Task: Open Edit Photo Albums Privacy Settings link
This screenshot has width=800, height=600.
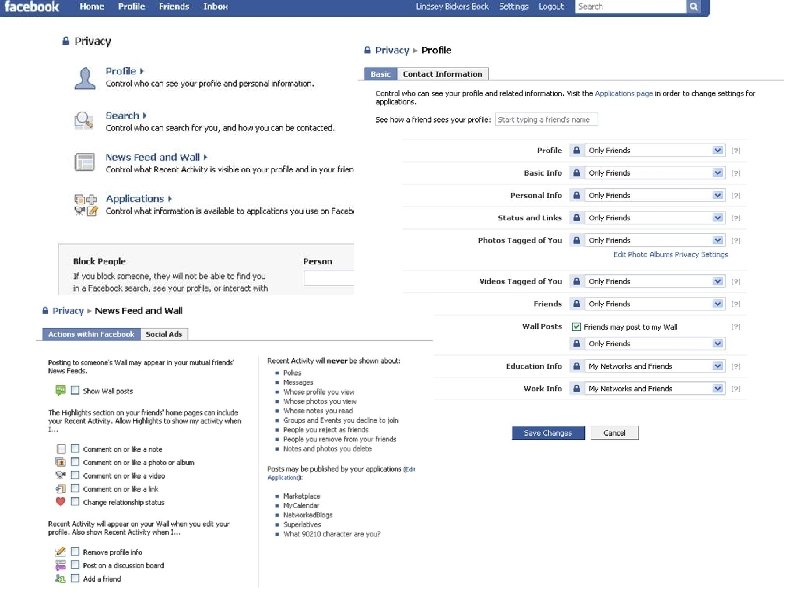Action: point(670,254)
